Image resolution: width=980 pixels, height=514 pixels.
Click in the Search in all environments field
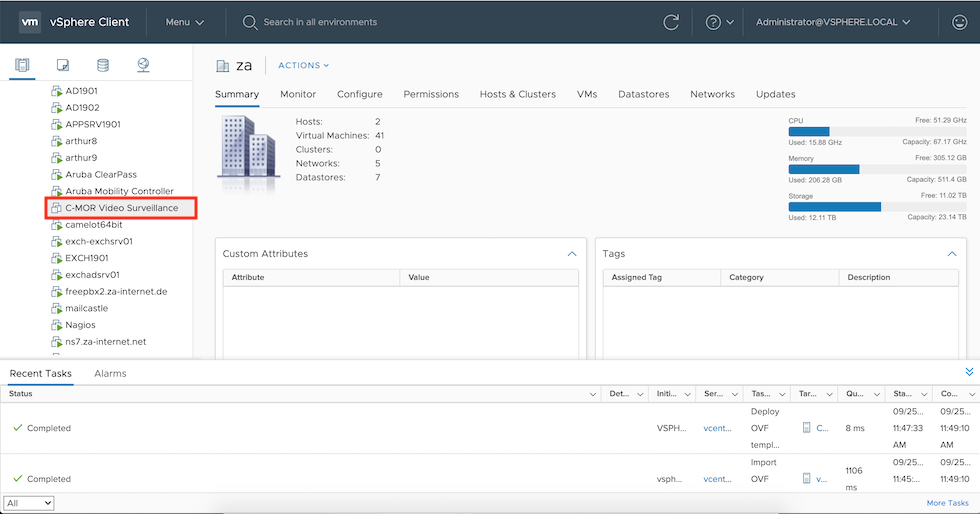pos(320,22)
